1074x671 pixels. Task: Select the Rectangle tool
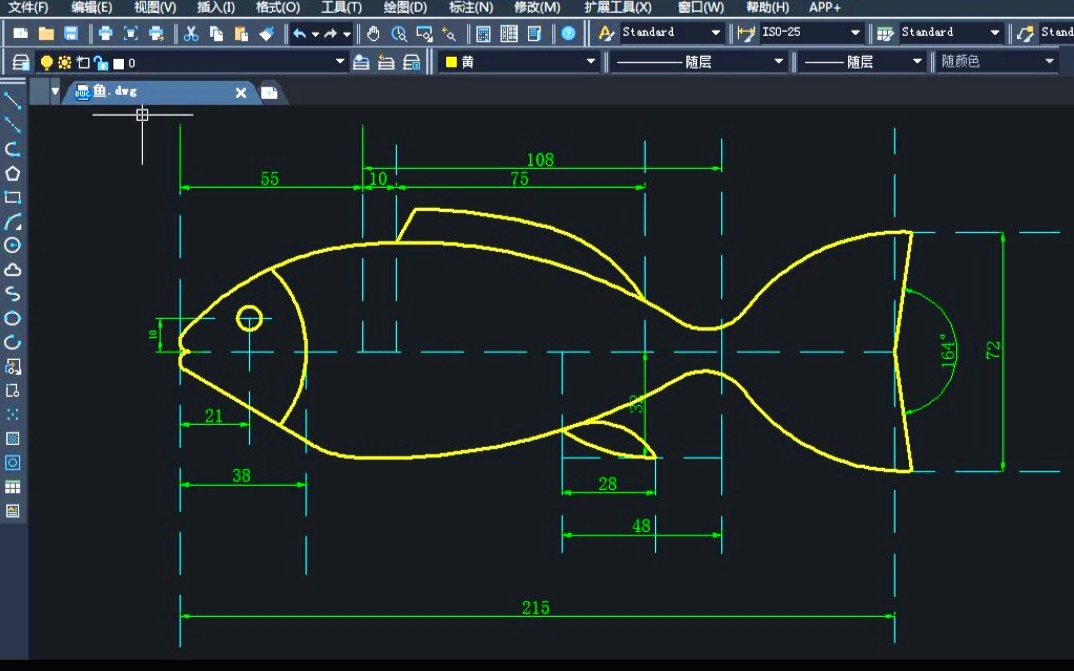pyautogui.click(x=12, y=197)
